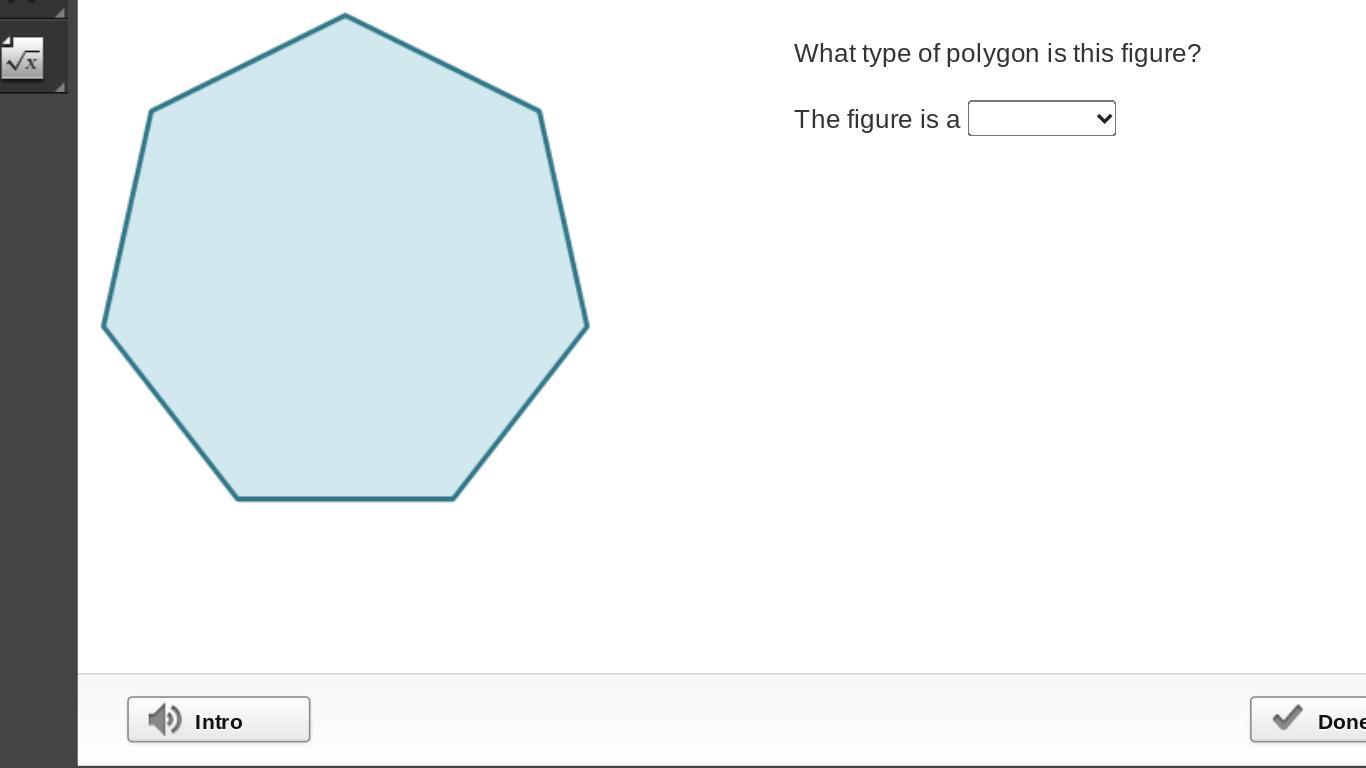Click the upper-left vertex of the polygon
Viewport: 1366px width, 768px height.
coord(151,110)
